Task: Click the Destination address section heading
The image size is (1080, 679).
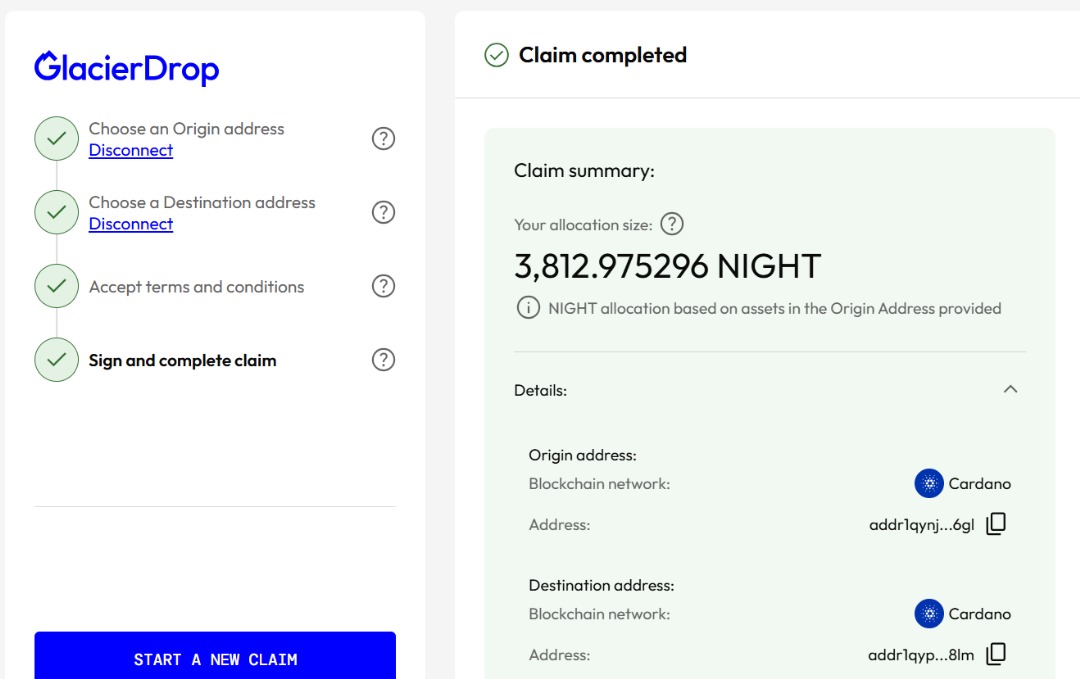Action: coord(601,585)
